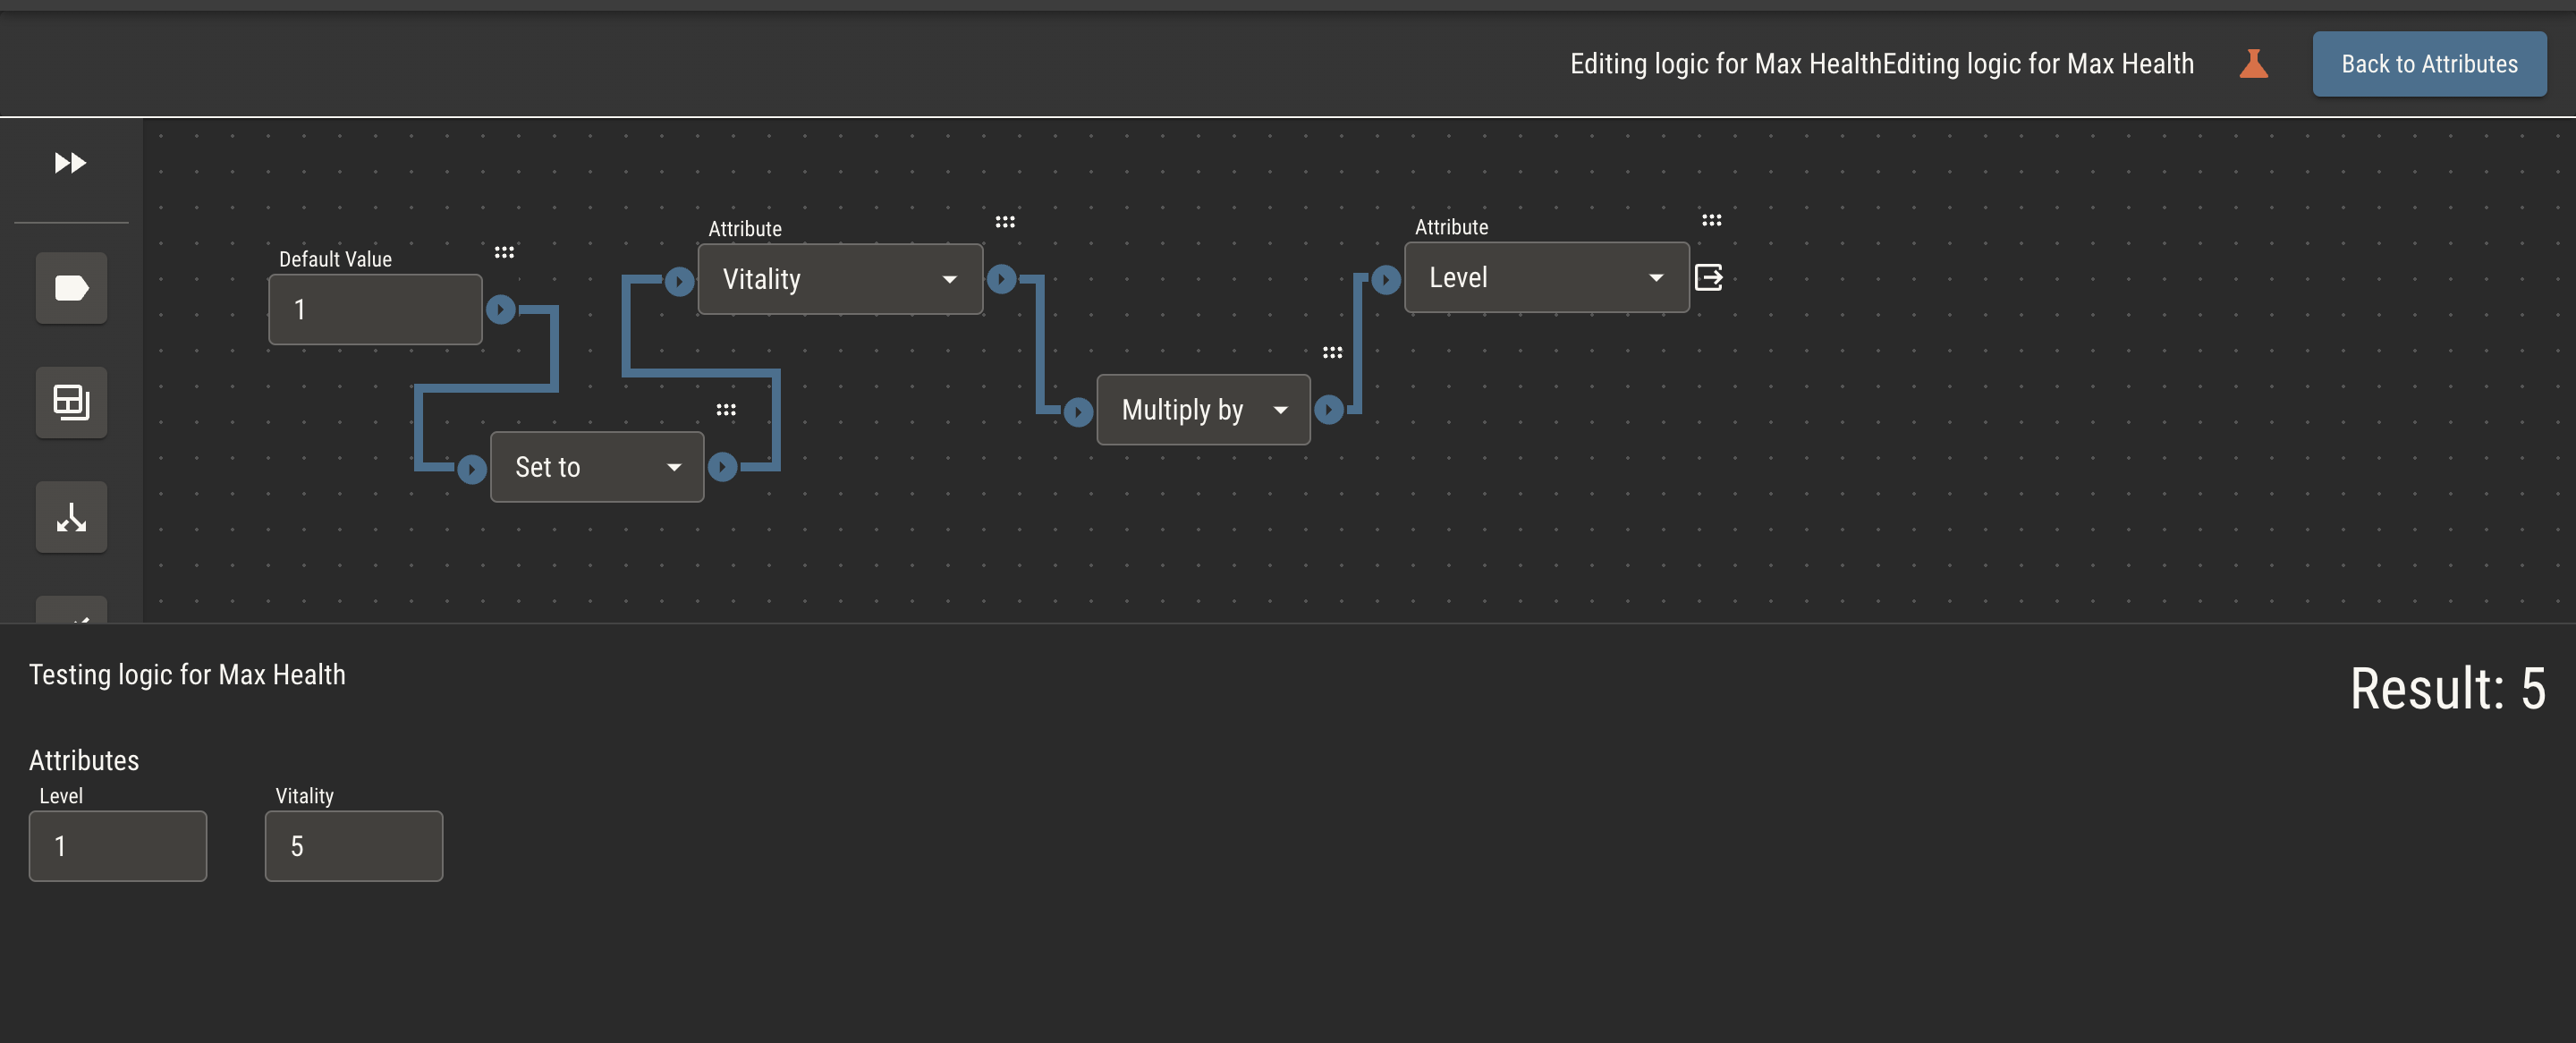This screenshot has width=2576, height=1043.
Task: Expand the sidebar with the double-arrow icon
Action: 70,162
